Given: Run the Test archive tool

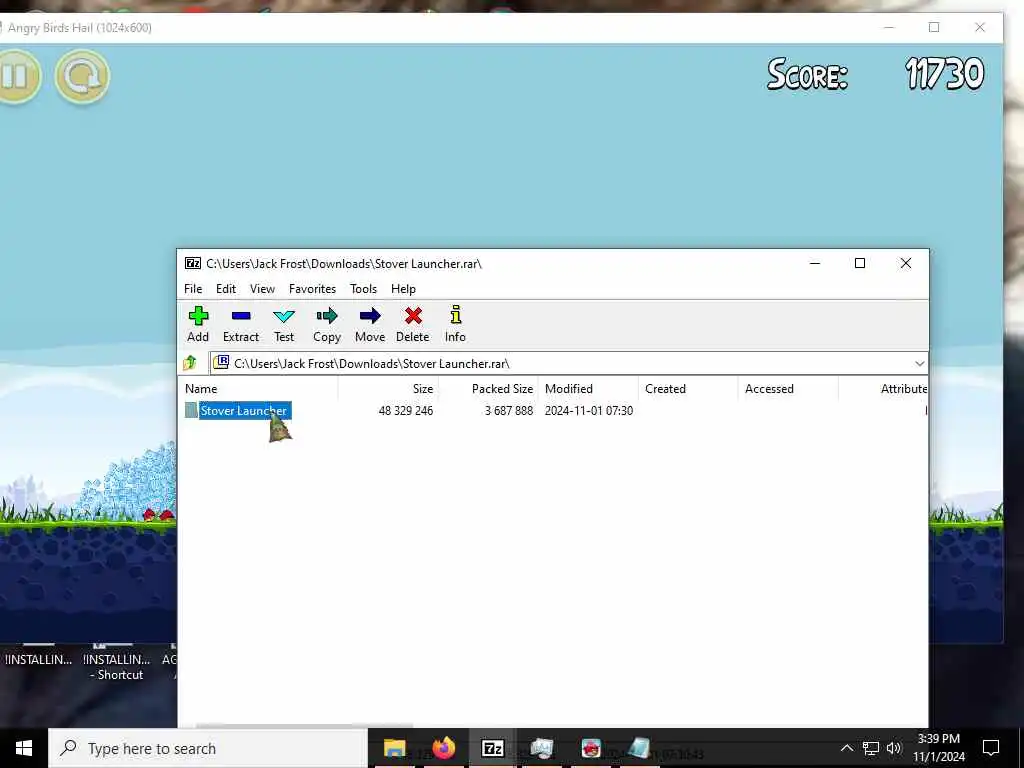Looking at the screenshot, I should 283,325.
